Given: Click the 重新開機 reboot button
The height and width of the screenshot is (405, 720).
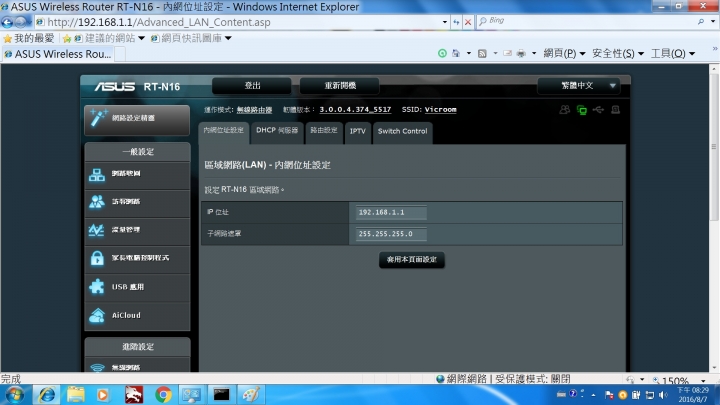Looking at the screenshot, I should (340, 85).
